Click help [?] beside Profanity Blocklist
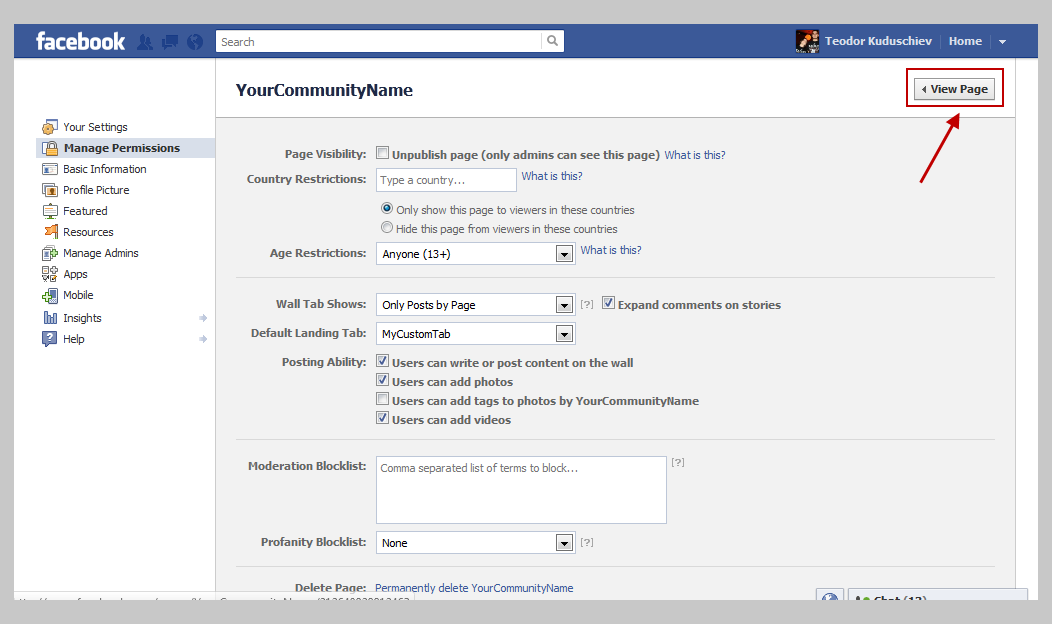The width and height of the screenshot is (1052, 624). click(x=587, y=542)
